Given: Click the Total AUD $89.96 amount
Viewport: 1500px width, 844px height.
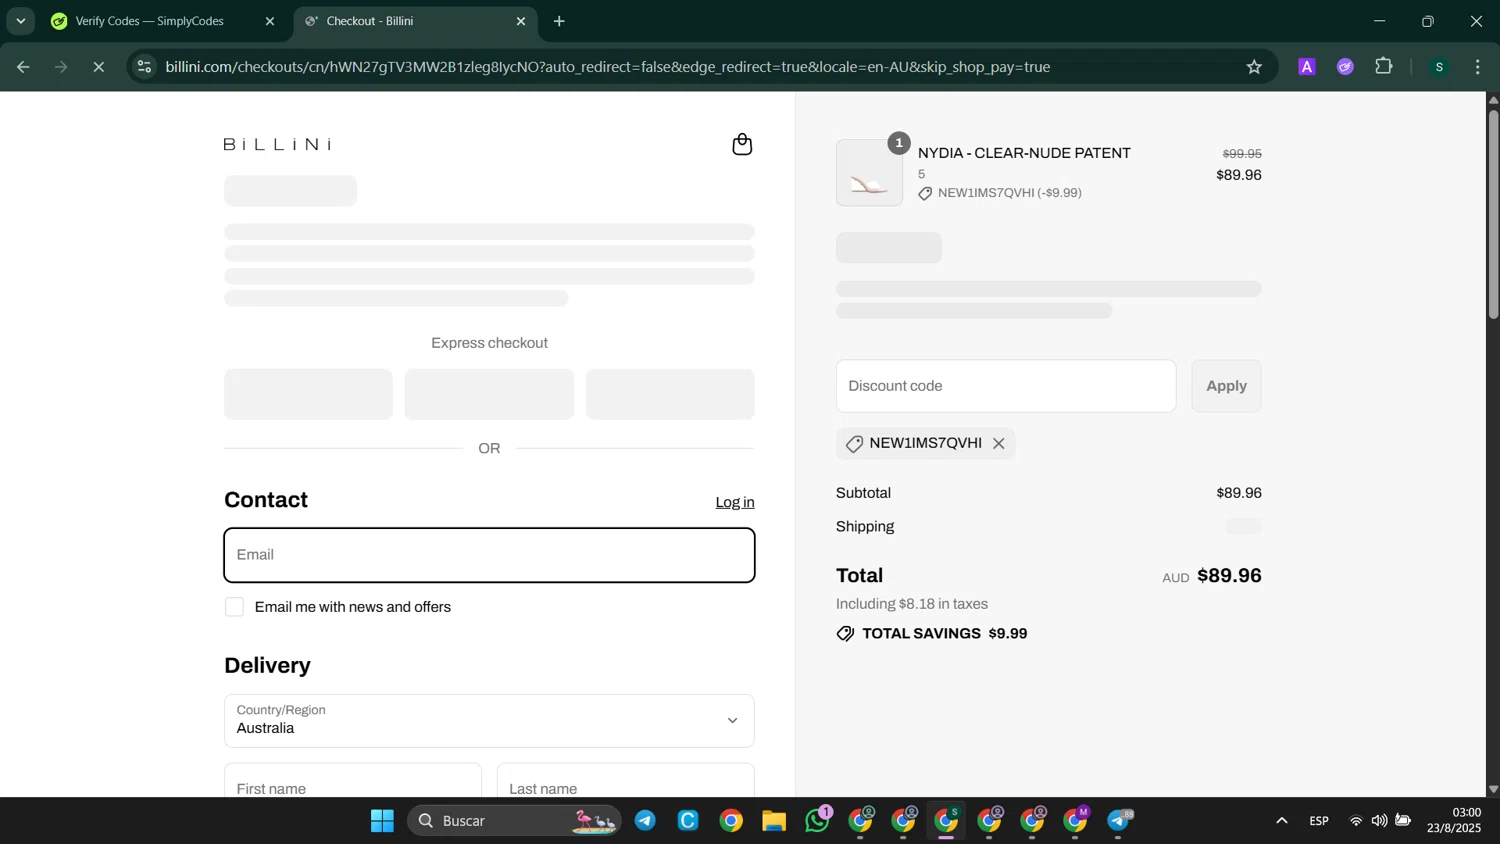Looking at the screenshot, I should pyautogui.click(x=1229, y=576).
